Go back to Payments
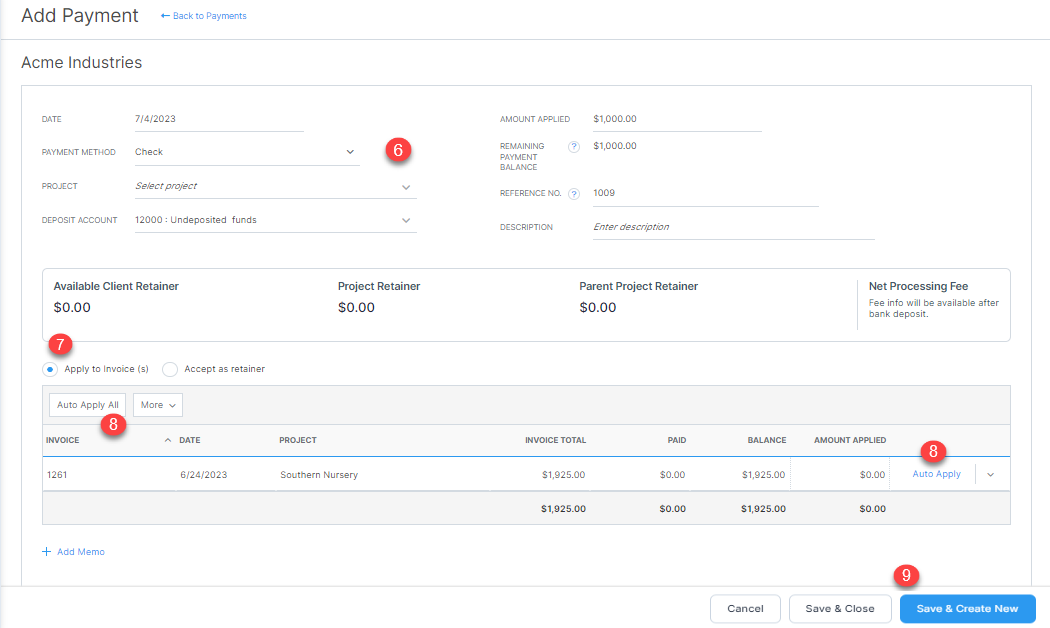Viewport: 1050px width, 628px height. coord(204,15)
